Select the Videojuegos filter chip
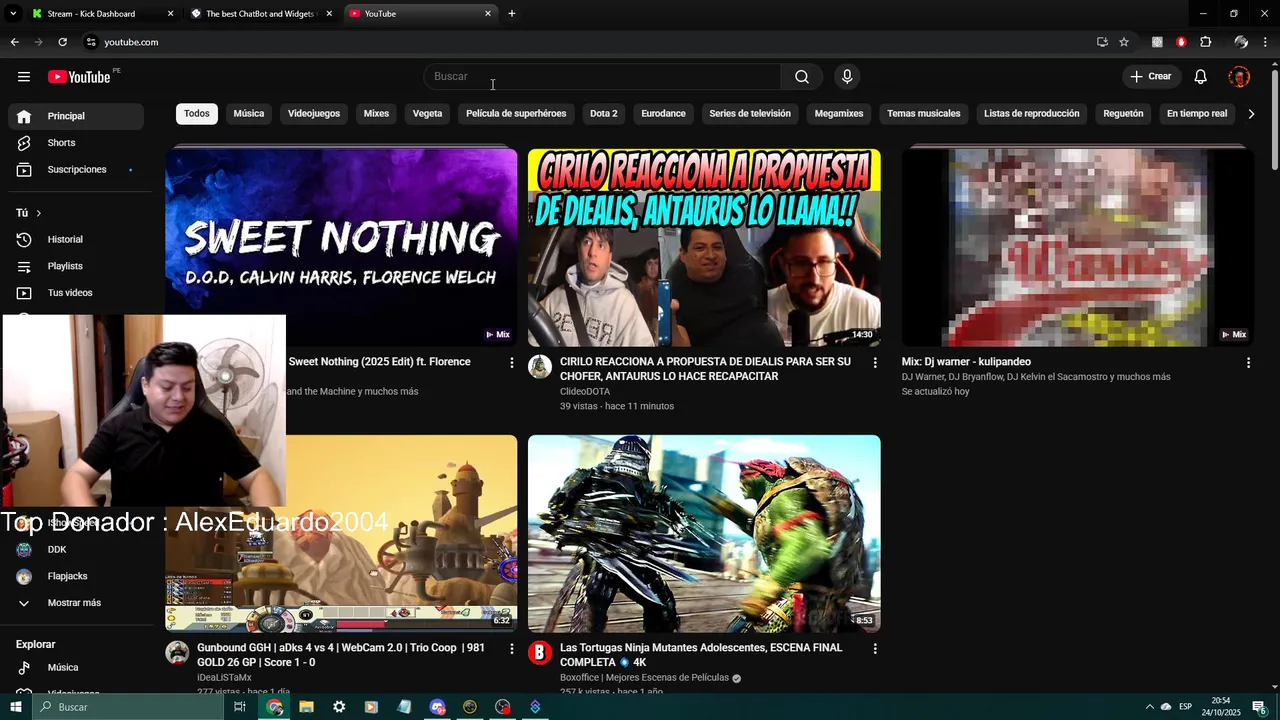 point(314,114)
